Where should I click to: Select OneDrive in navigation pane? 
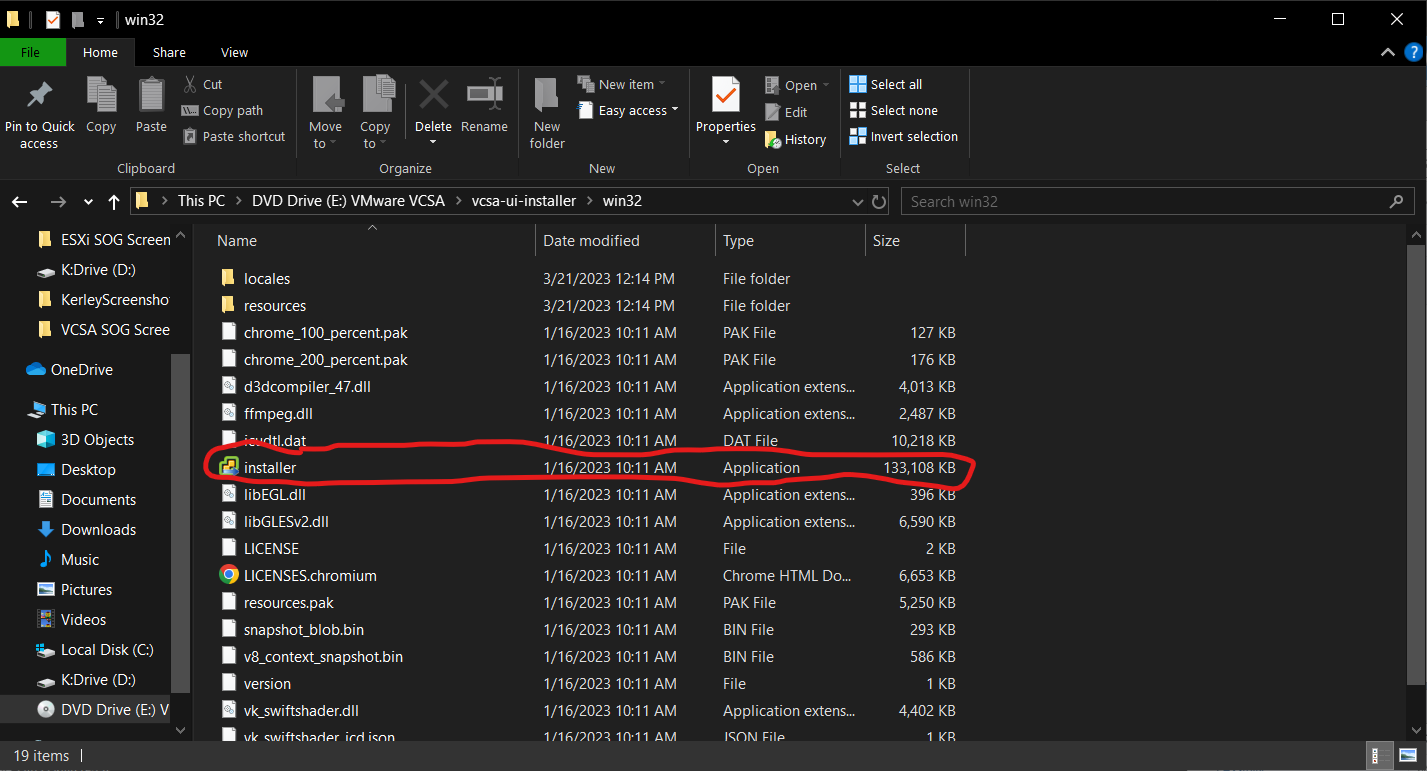pyautogui.click(x=82, y=369)
